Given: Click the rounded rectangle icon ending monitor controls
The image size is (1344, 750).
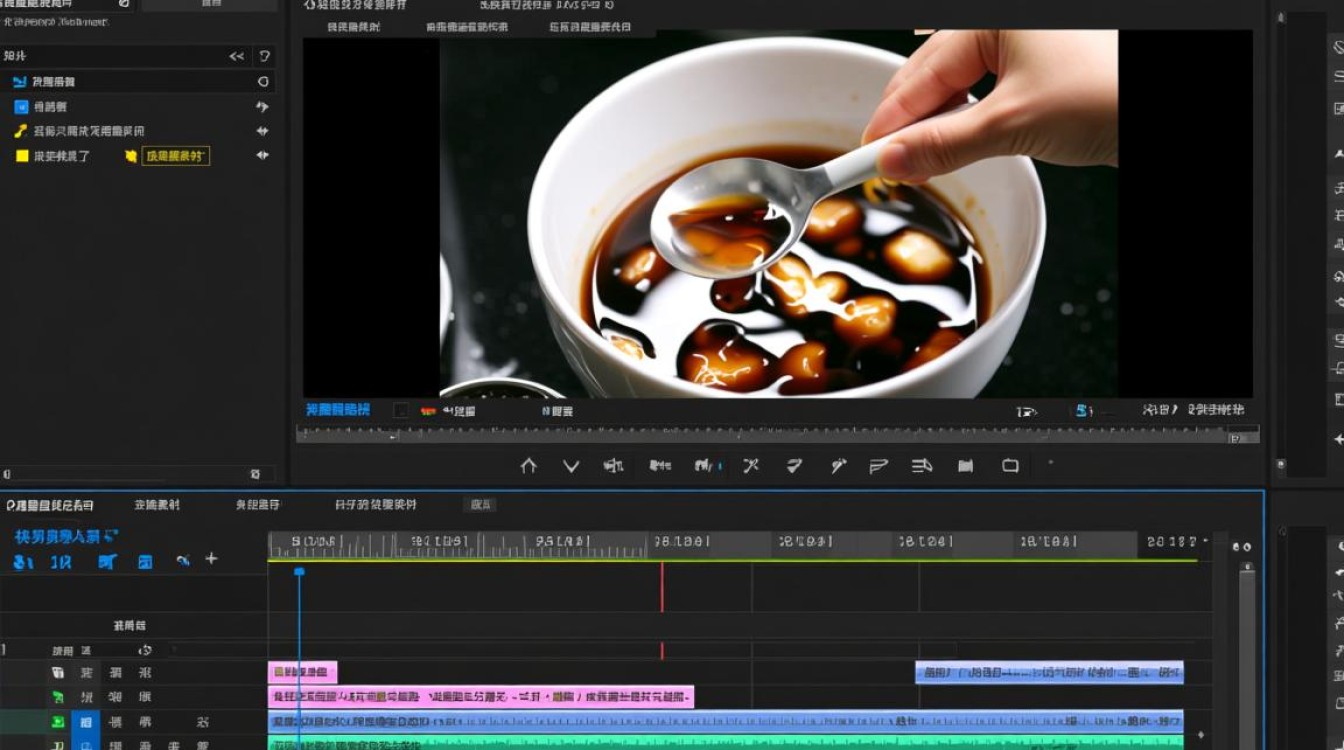Looking at the screenshot, I should click(1010, 466).
